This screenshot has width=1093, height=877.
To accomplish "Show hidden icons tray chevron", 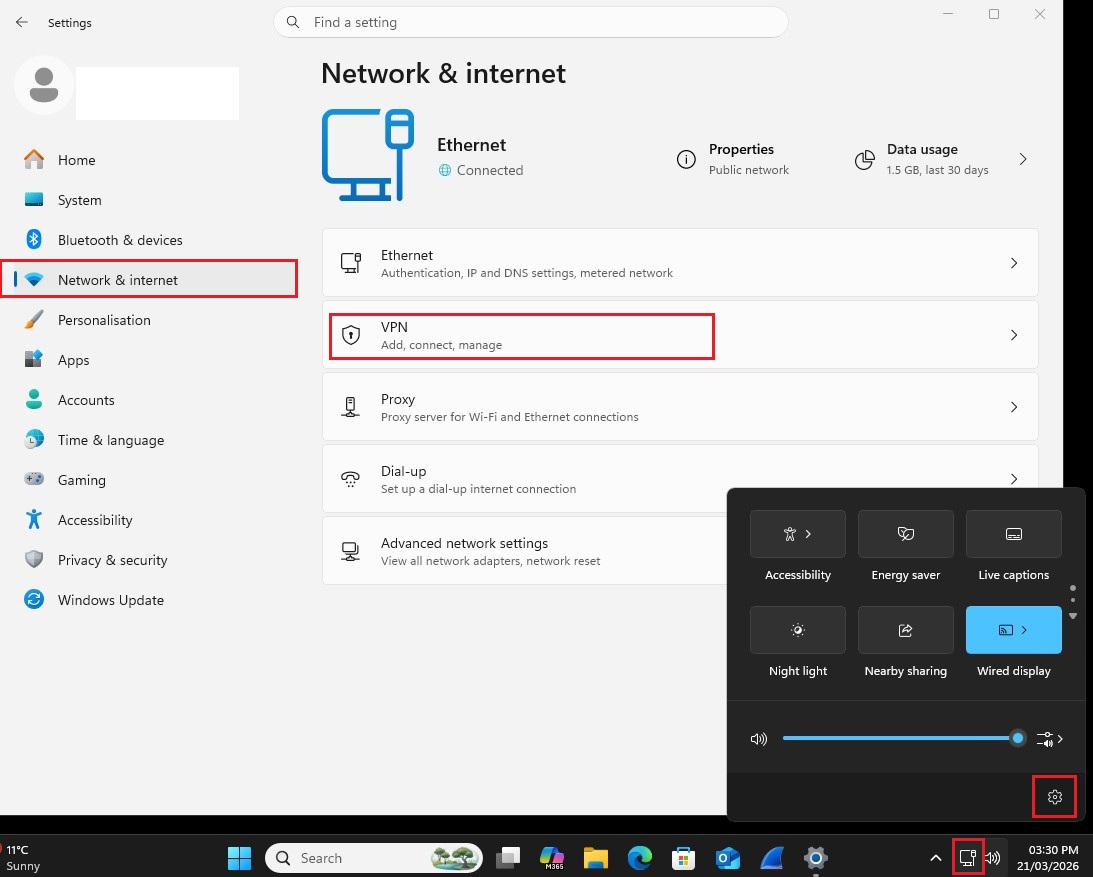I will 935,858.
